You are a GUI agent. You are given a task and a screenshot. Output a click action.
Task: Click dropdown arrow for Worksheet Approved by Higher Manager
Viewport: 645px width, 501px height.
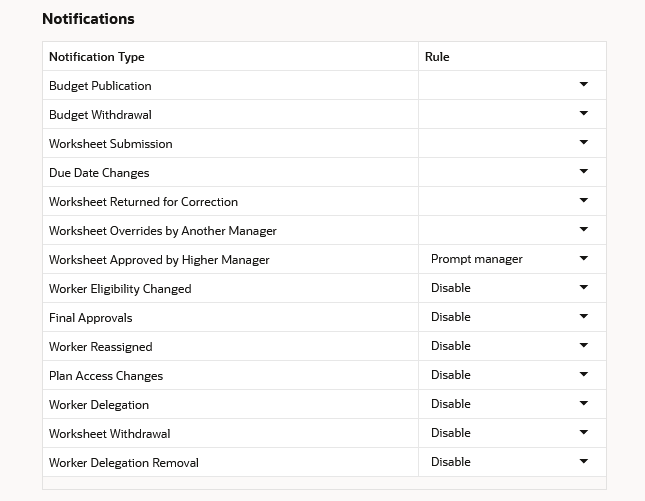583,258
